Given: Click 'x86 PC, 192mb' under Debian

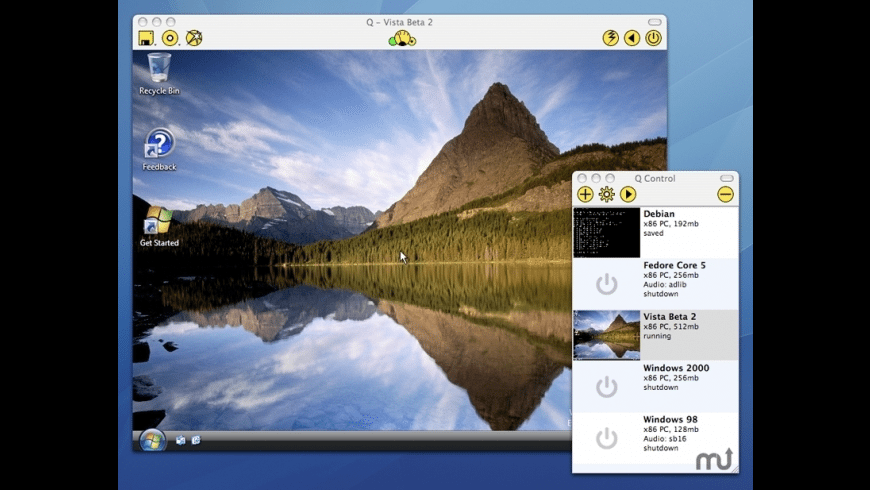Looking at the screenshot, I should (671, 224).
